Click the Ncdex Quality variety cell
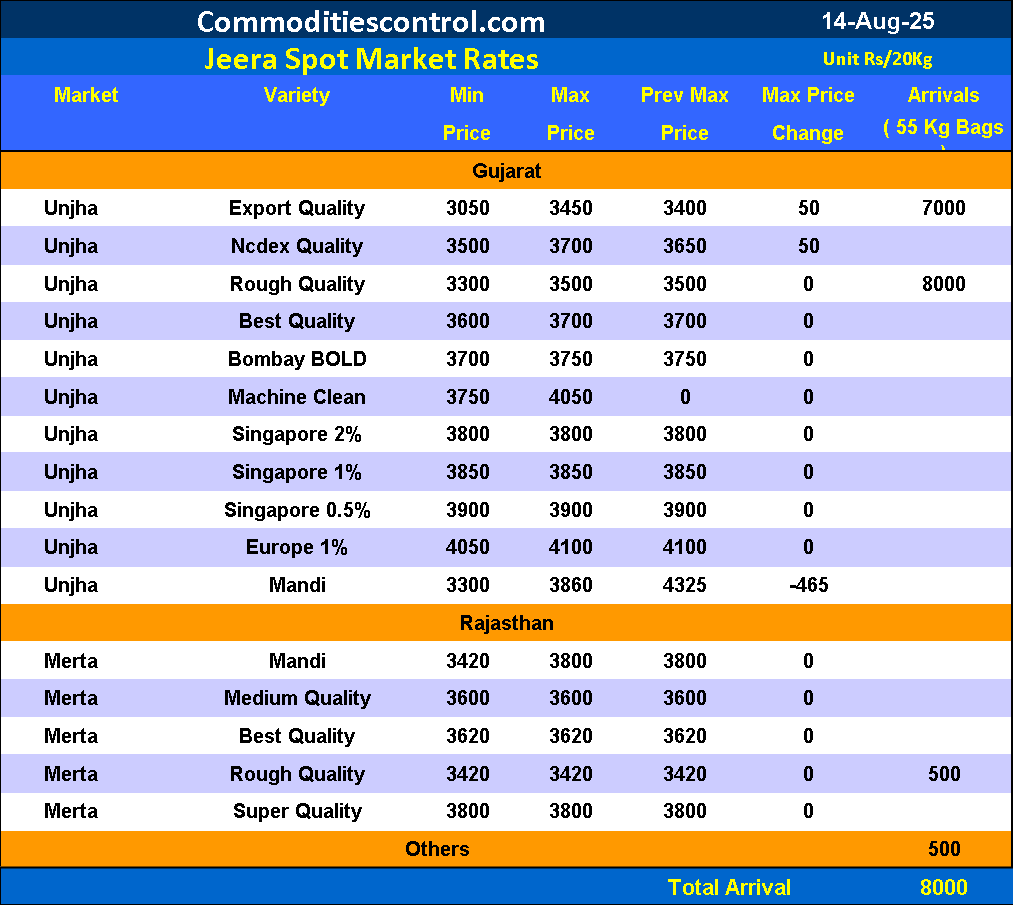Screen dimensions: 1015x905 297,246
